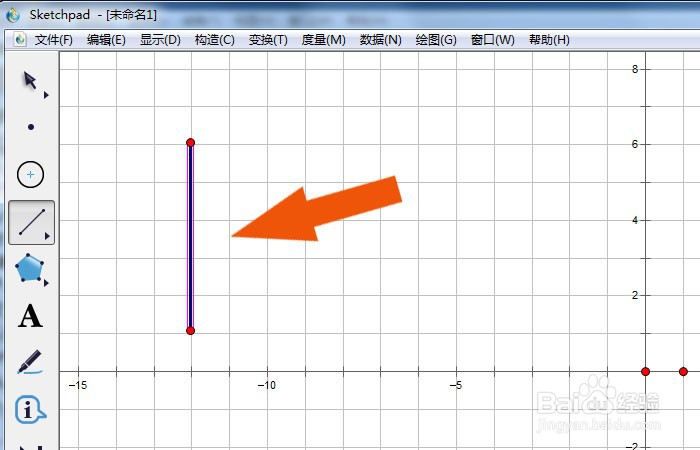
Task: Open the 变换(T) menu
Action: (268, 40)
